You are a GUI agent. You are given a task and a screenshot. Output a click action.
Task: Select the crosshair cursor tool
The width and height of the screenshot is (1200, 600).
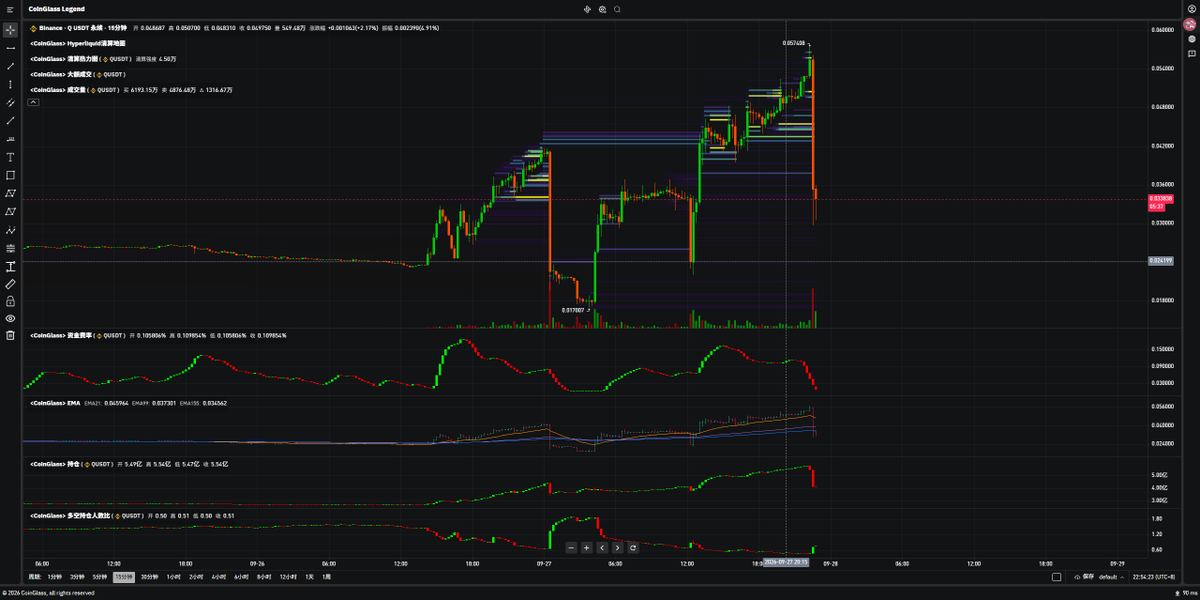click(x=10, y=30)
